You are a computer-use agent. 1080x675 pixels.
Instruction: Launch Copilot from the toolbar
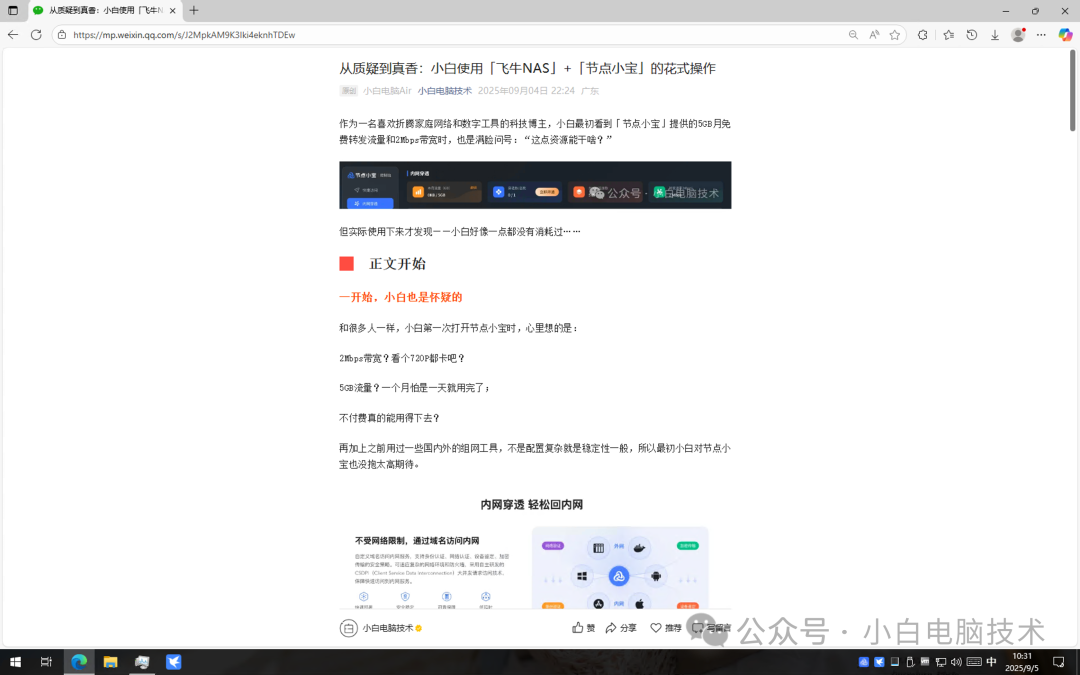click(x=1065, y=34)
